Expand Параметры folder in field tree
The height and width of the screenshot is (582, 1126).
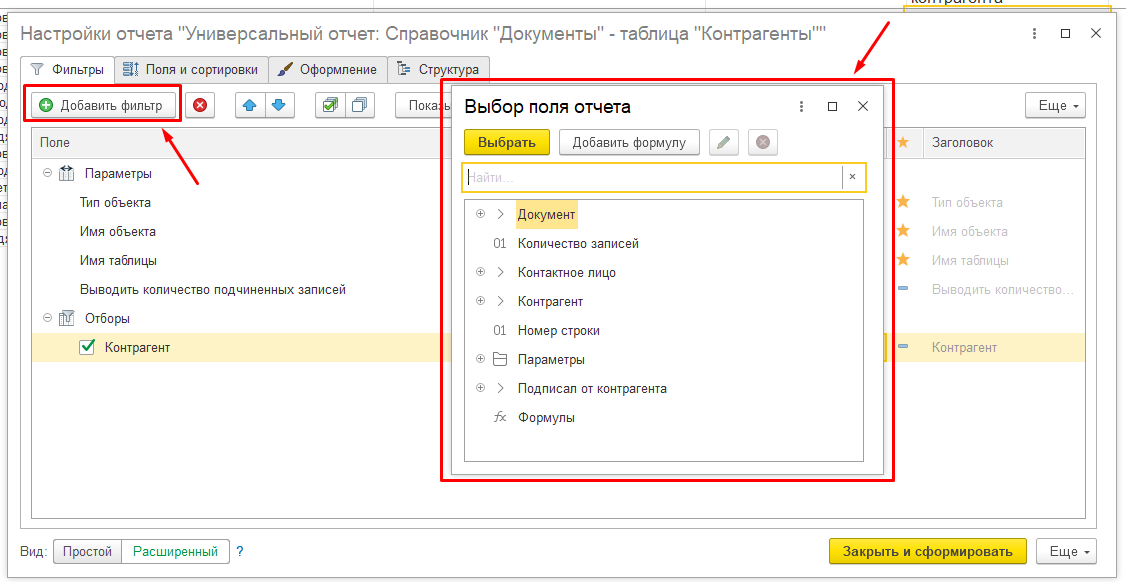tap(480, 359)
